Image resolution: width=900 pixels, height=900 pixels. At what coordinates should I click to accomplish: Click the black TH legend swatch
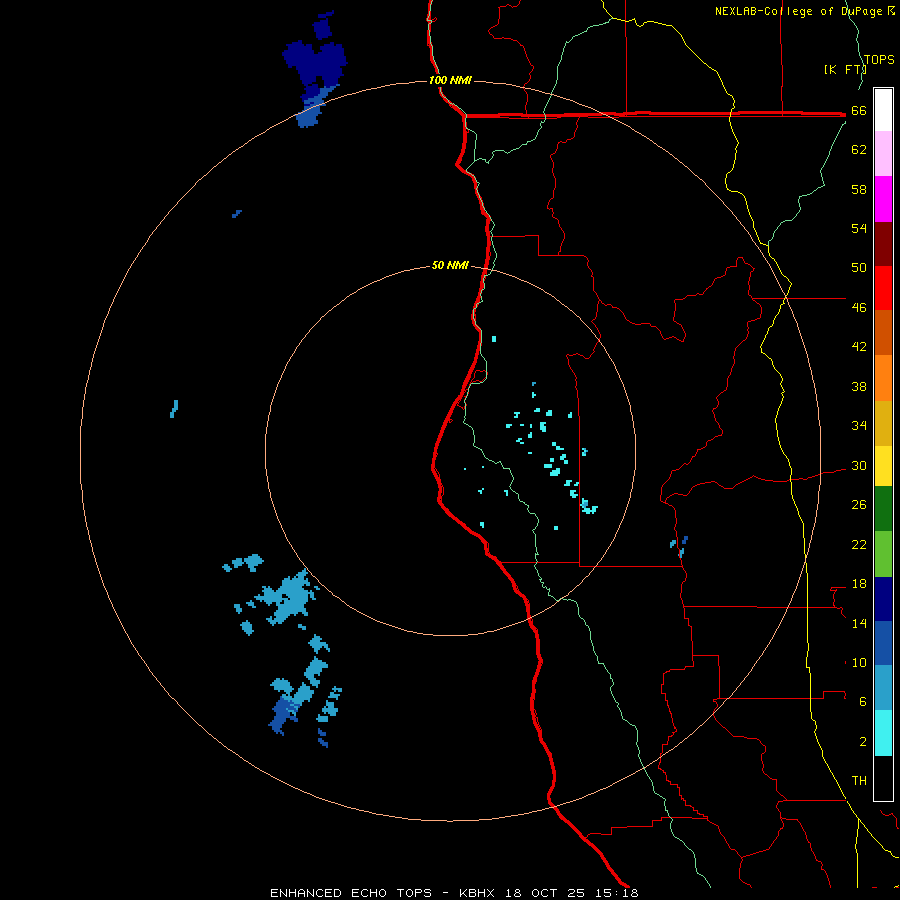(x=883, y=778)
